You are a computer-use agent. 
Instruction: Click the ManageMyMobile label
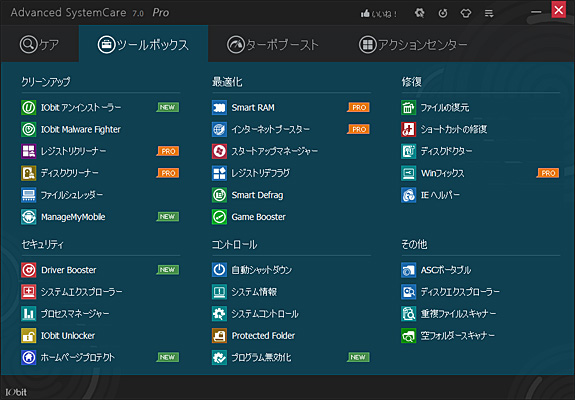click(73, 217)
